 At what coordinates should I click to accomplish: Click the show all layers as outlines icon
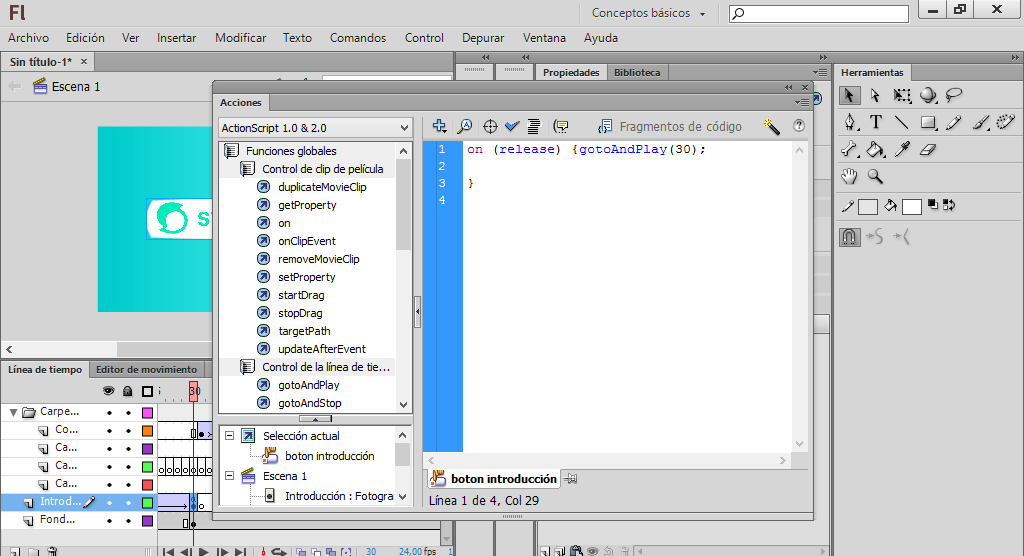point(148,391)
